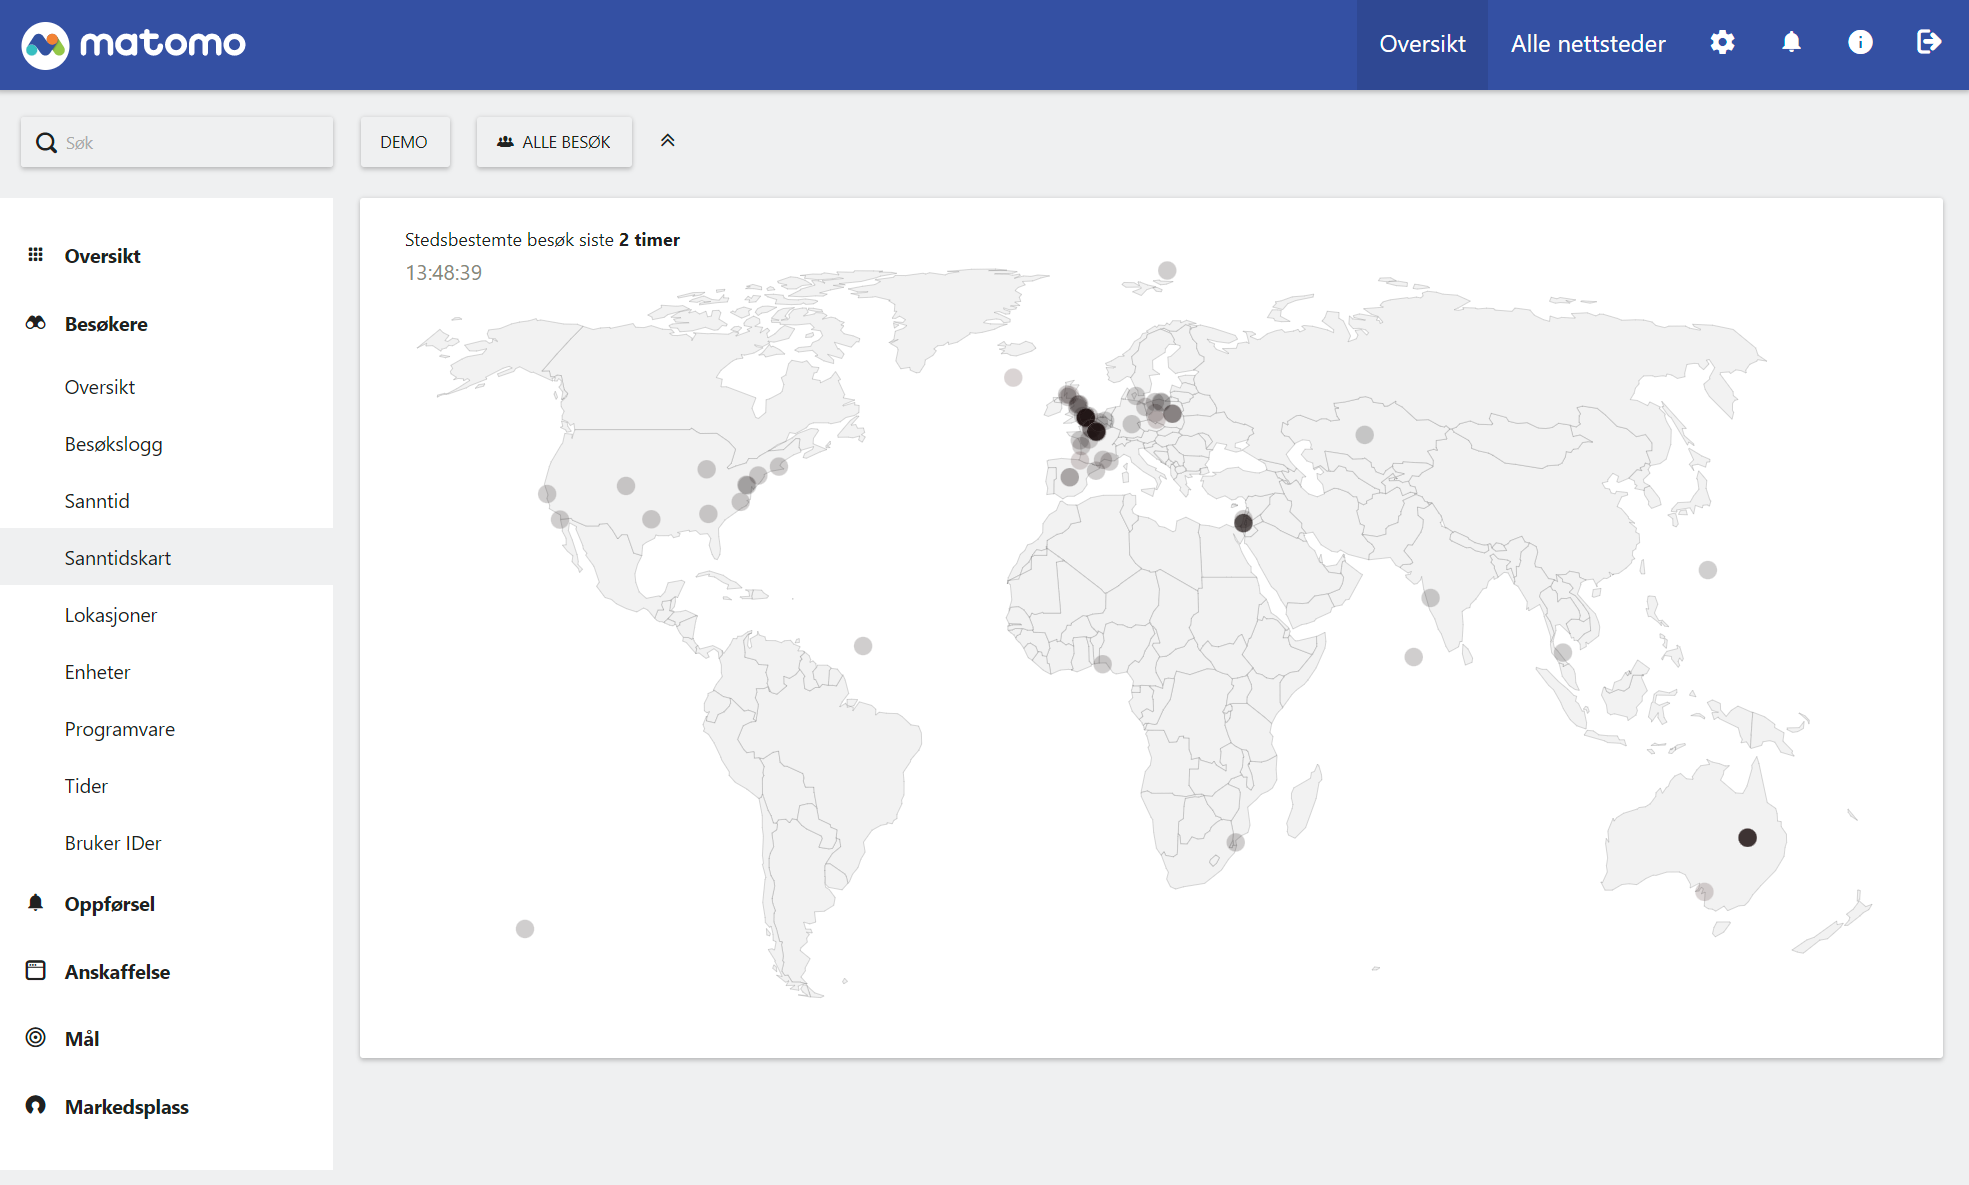Go to the Lokasjoner report

click(x=111, y=615)
